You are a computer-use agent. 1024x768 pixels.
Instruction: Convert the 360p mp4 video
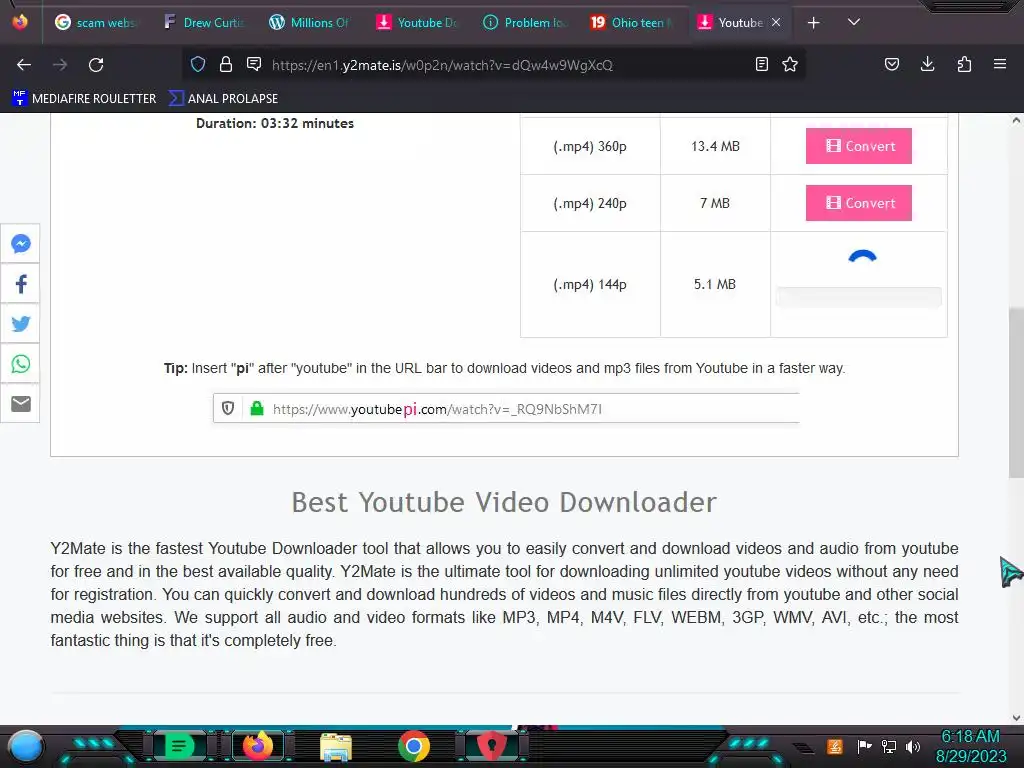point(858,146)
